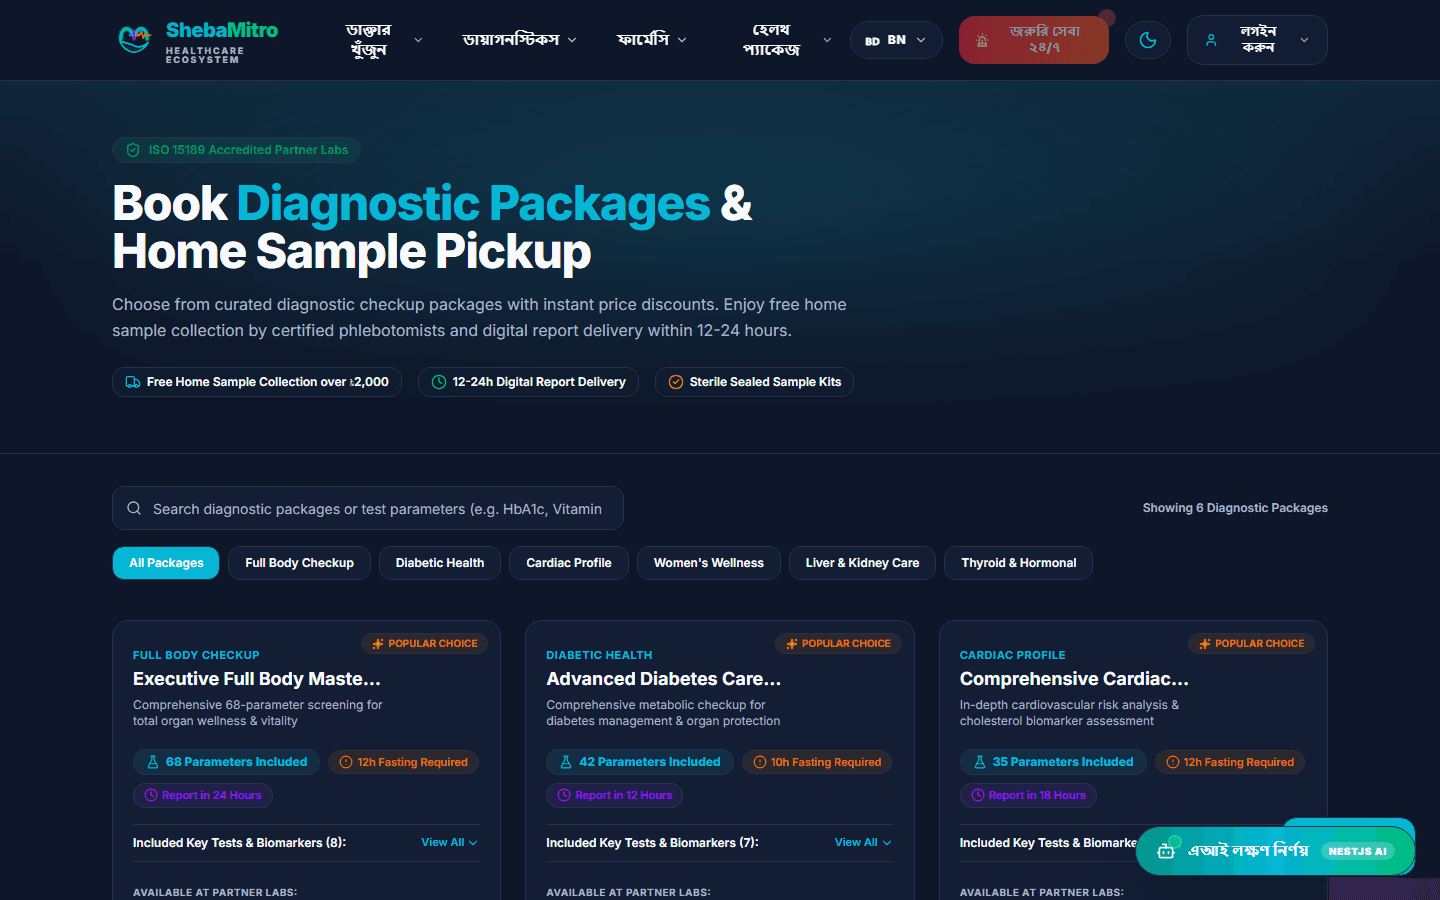Click the truck icon for free home collection
This screenshot has height=900, width=1440.
point(133,382)
